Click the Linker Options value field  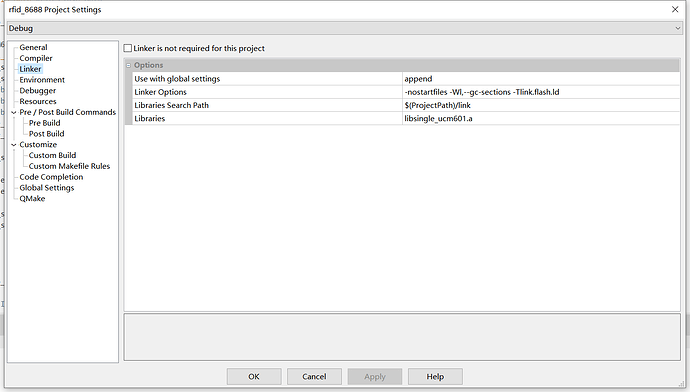pyautogui.click(x=541, y=92)
